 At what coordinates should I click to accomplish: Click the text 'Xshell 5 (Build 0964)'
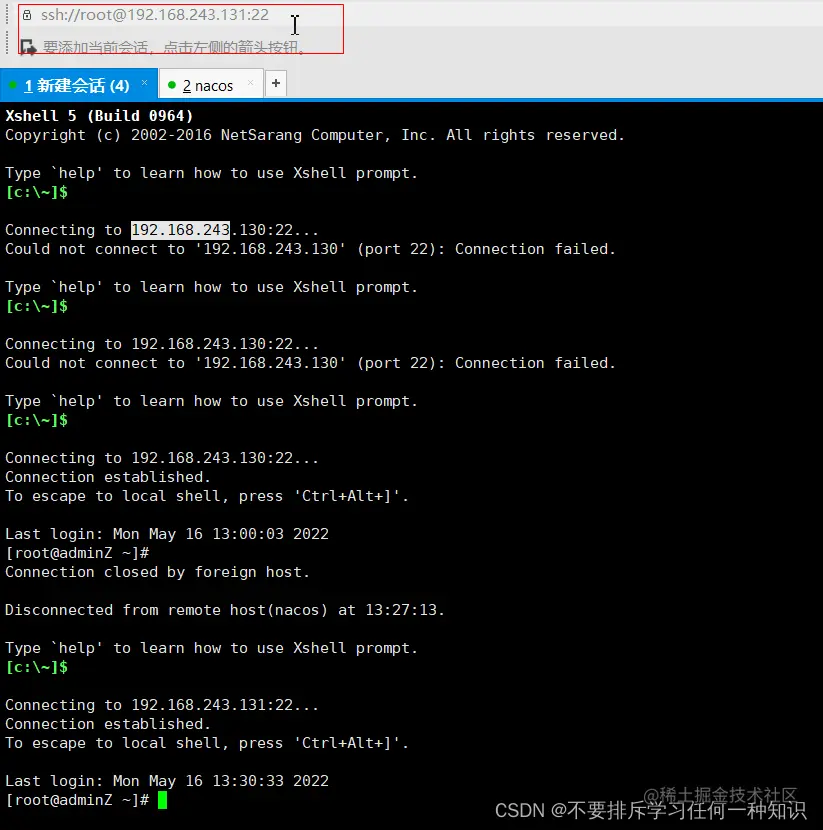(100, 116)
